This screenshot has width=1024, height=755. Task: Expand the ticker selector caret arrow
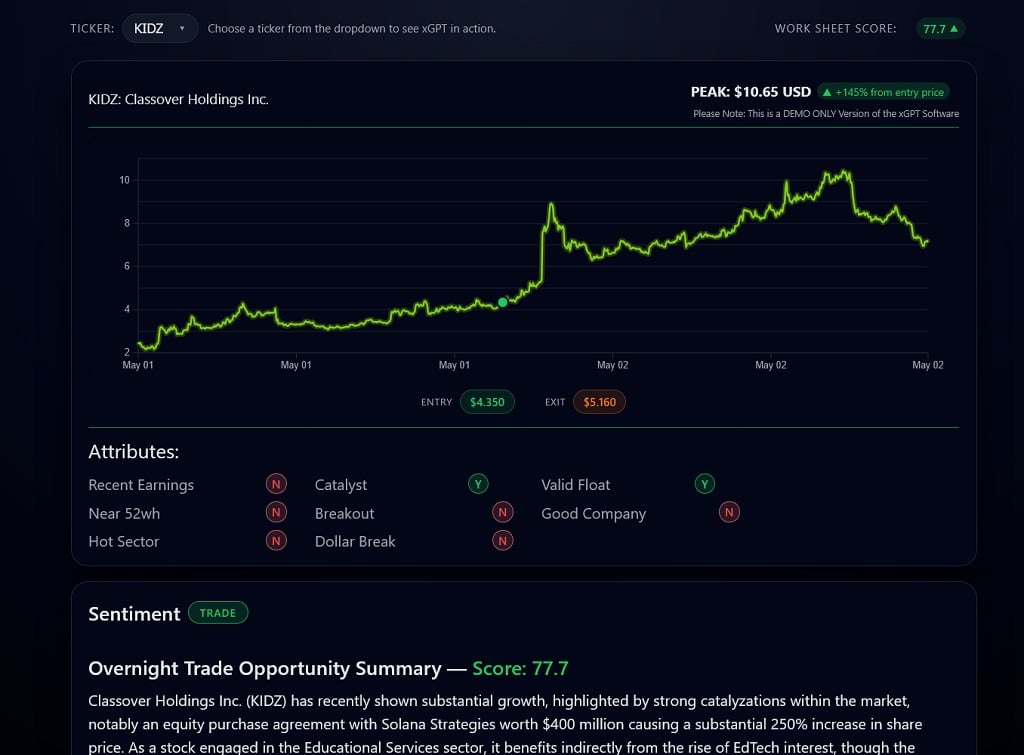point(181,28)
